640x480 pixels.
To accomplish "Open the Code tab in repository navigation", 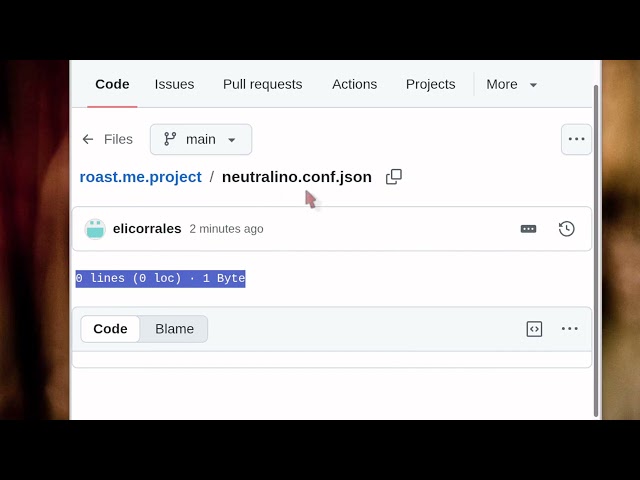I will [112, 84].
